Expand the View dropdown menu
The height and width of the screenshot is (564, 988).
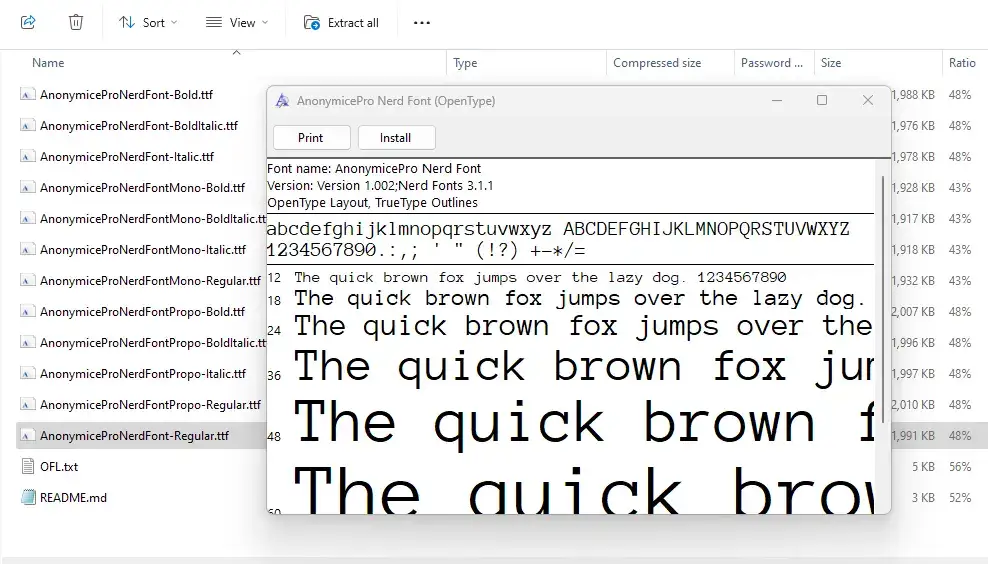click(x=237, y=22)
